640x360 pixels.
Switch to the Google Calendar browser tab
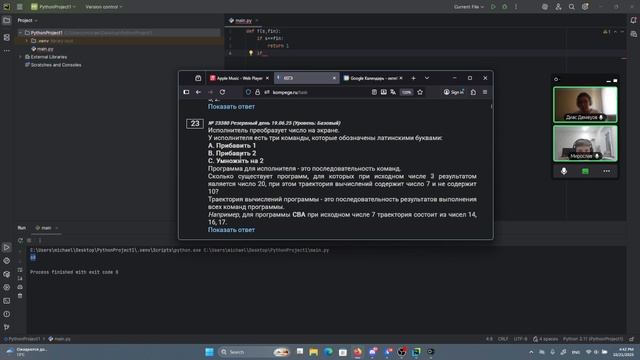[x=373, y=78]
